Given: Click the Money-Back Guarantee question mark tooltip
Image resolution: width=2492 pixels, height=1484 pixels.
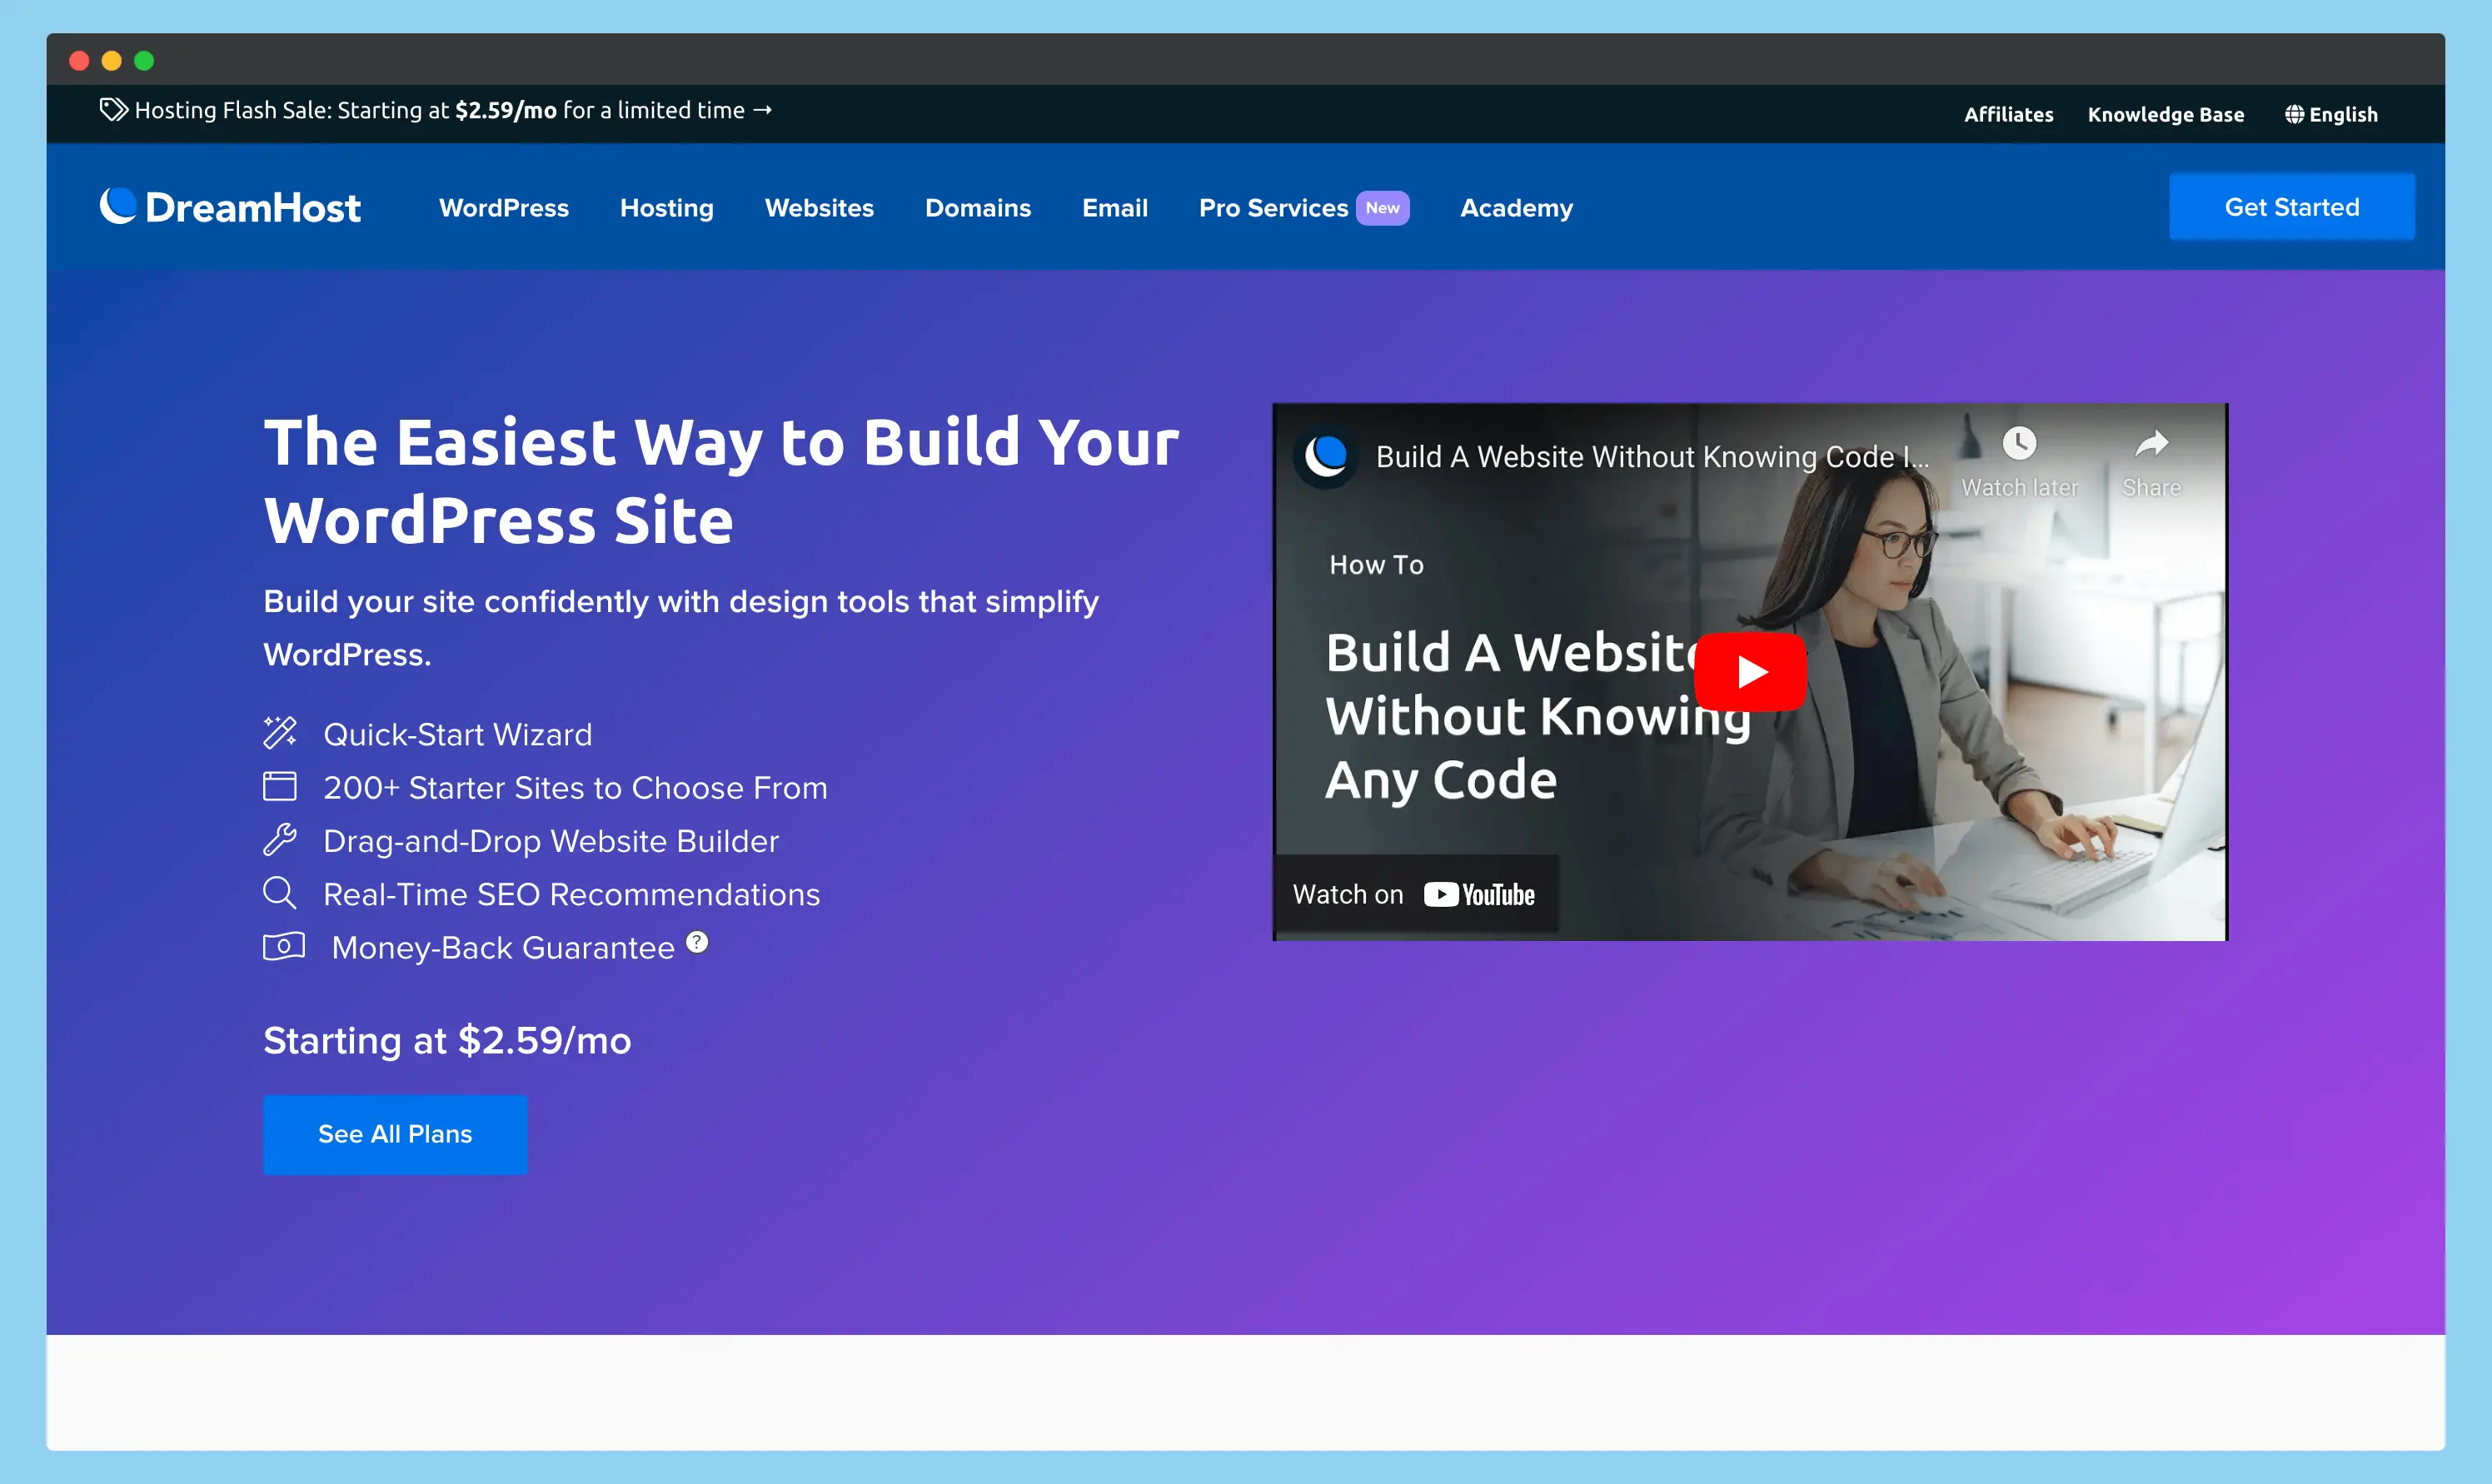Looking at the screenshot, I should (697, 941).
